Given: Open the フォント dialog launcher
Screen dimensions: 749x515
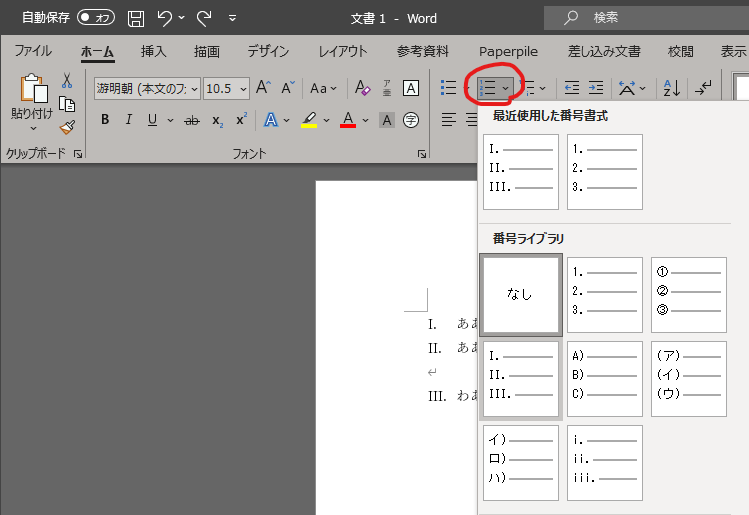Looking at the screenshot, I should 422,154.
